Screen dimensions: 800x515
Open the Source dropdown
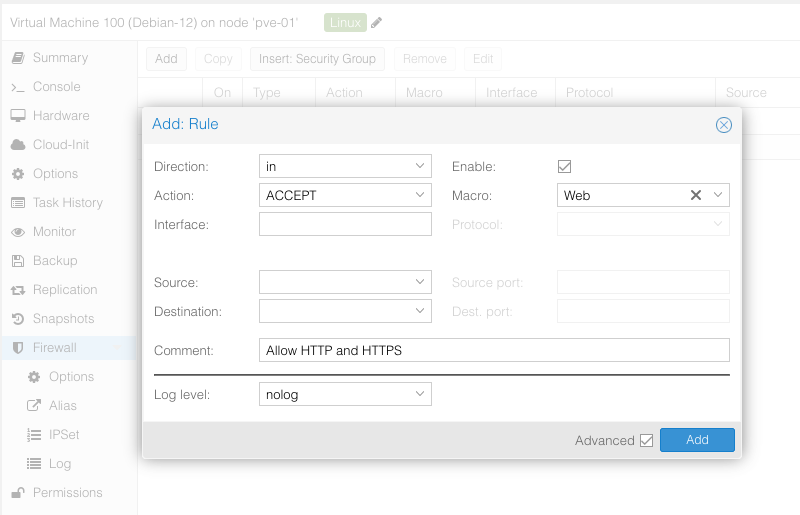coord(419,282)
